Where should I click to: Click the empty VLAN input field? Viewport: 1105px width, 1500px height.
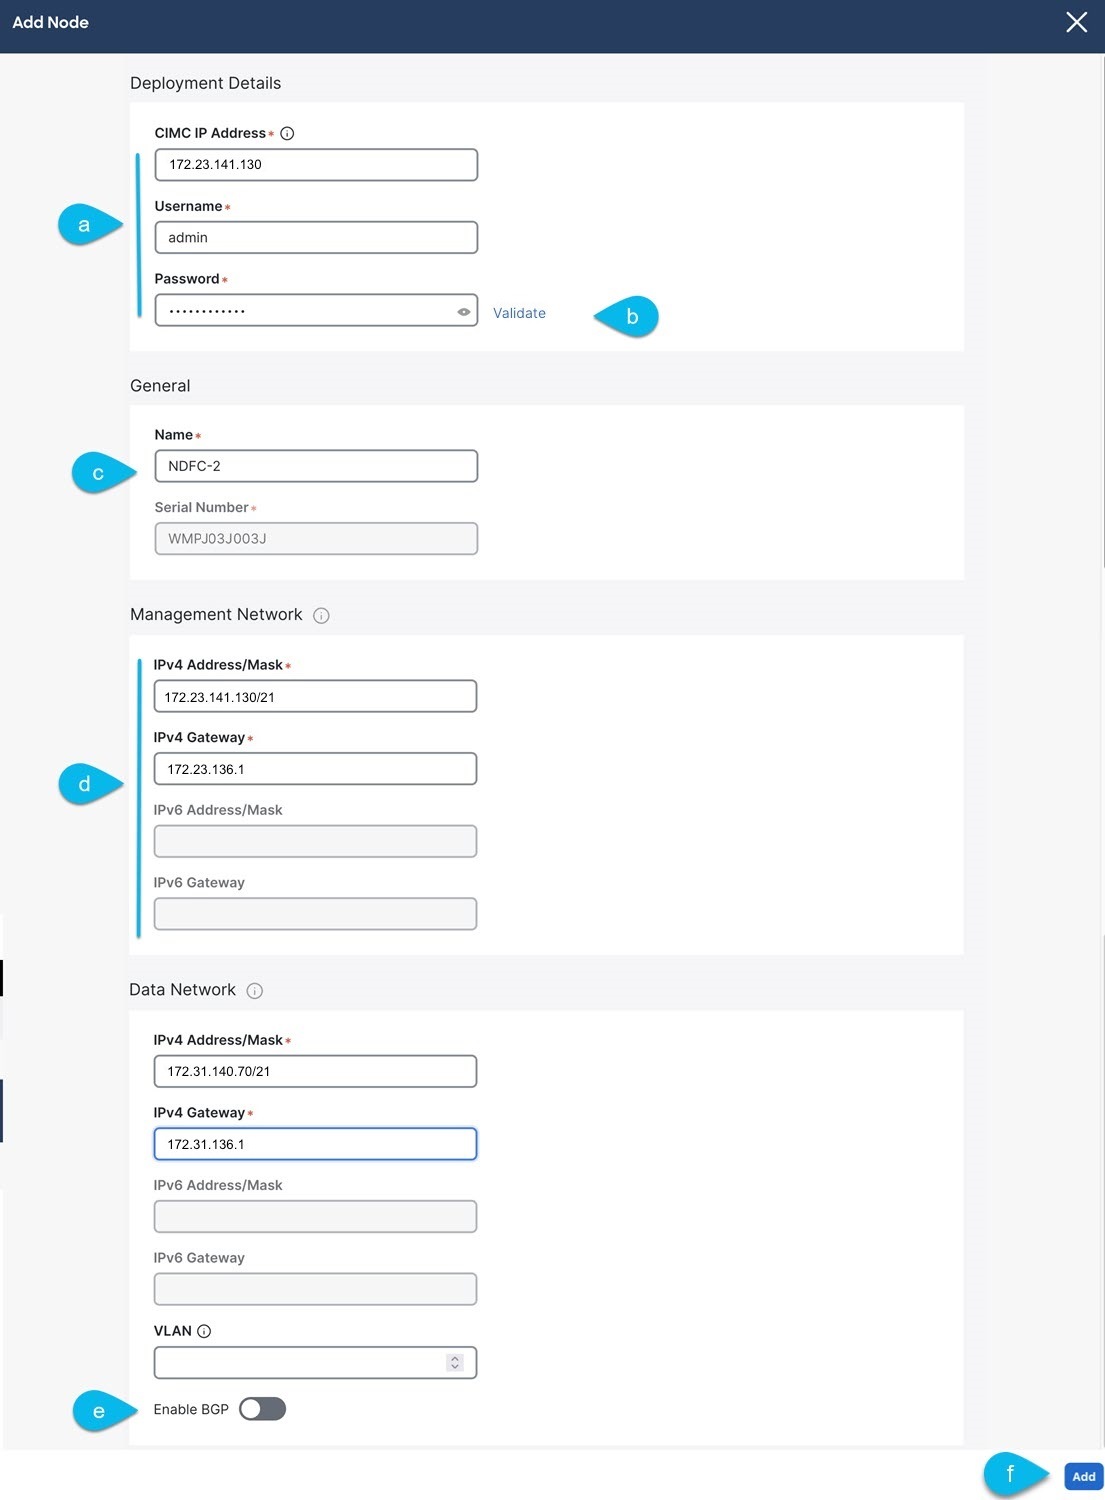click(x=300, y=1362)
